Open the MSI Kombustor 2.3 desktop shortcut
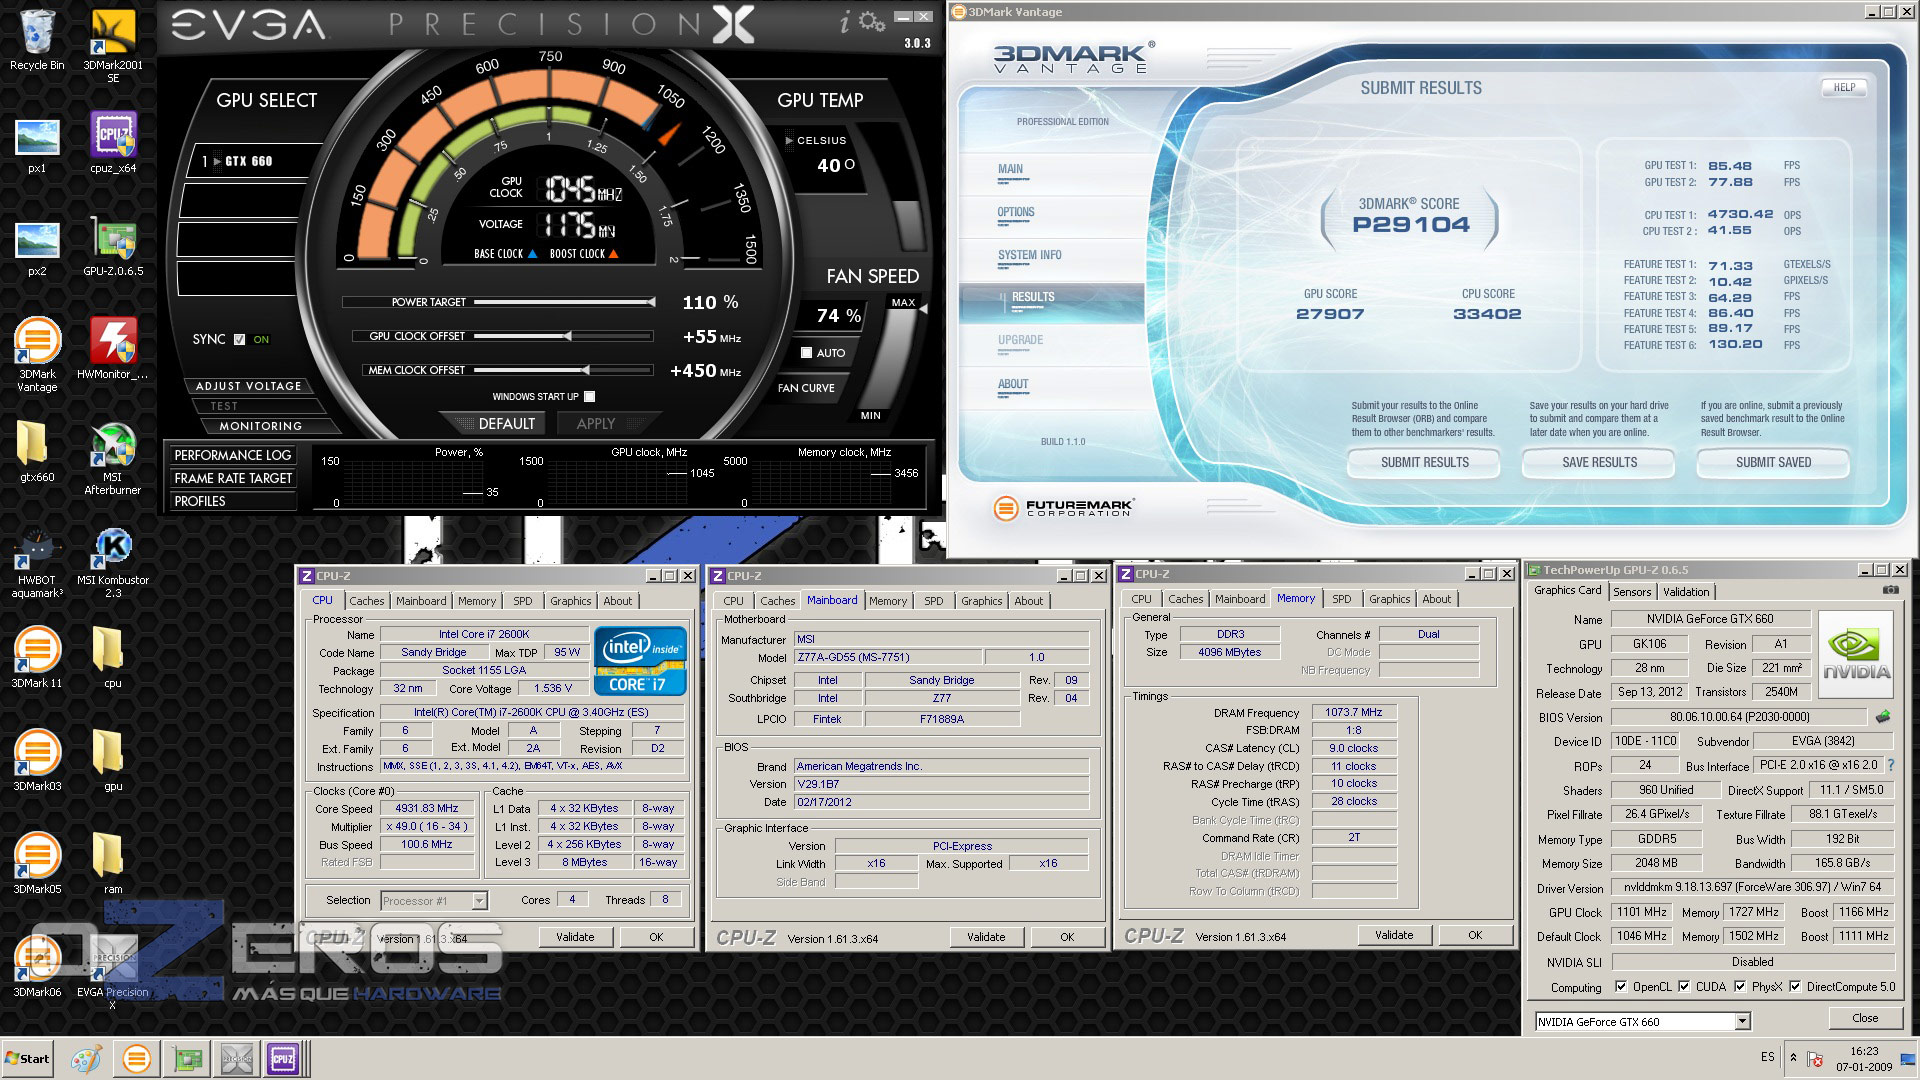This screenshot has height=1080, width=1920. click(x=113, y=548)
